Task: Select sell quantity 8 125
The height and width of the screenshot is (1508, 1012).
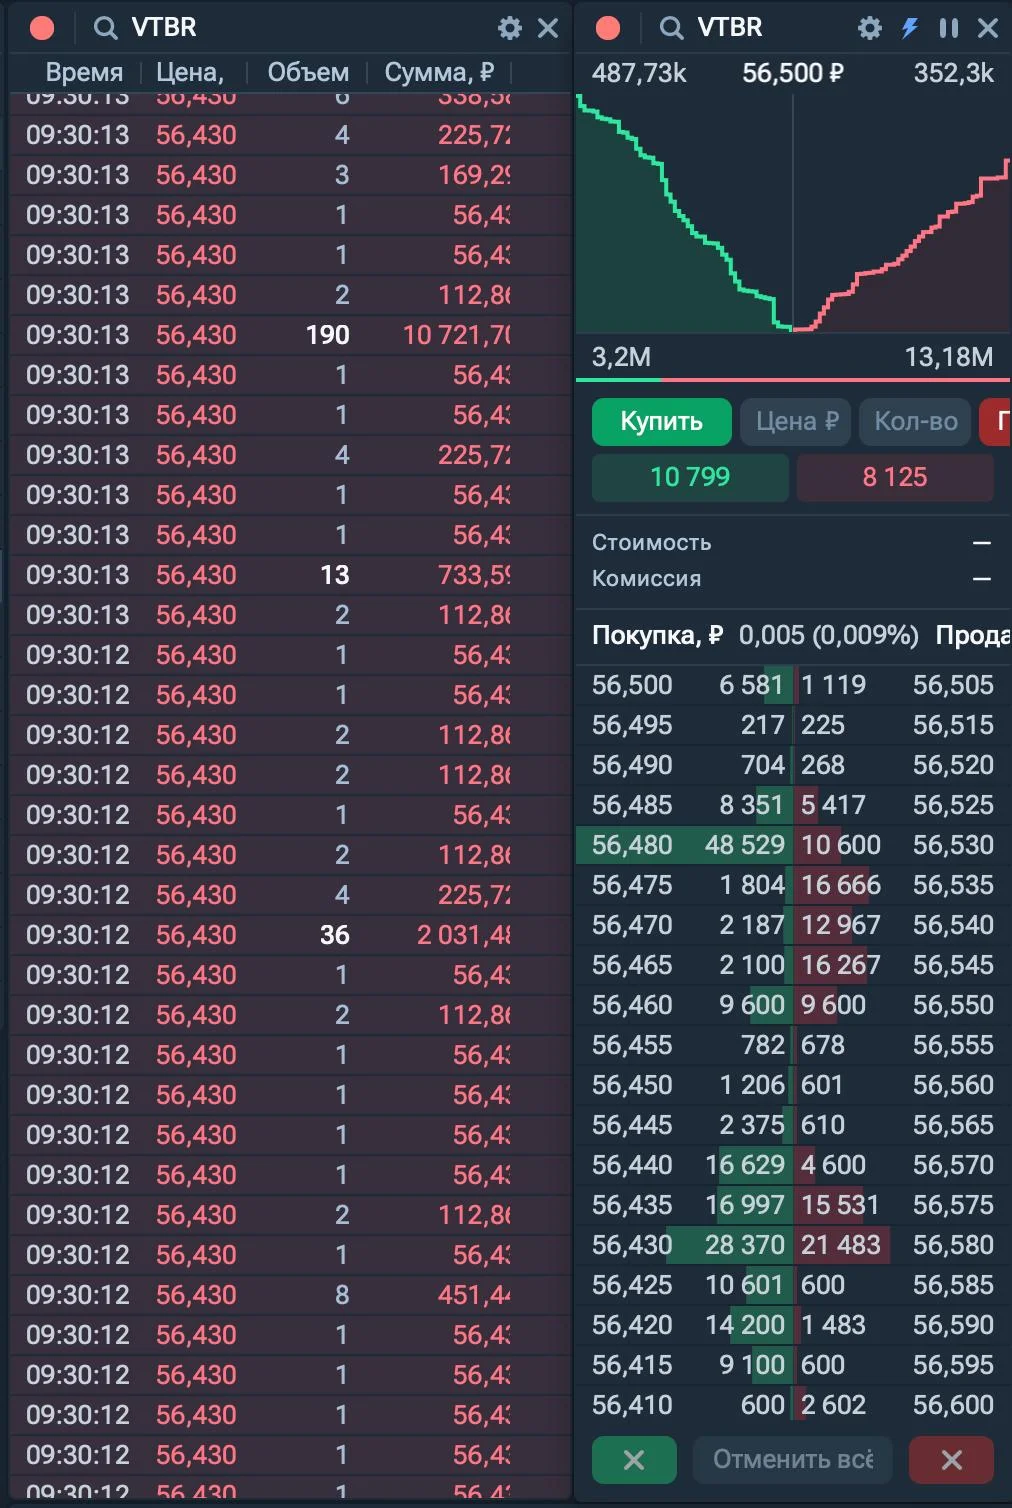Action: [x=895, y=477]
